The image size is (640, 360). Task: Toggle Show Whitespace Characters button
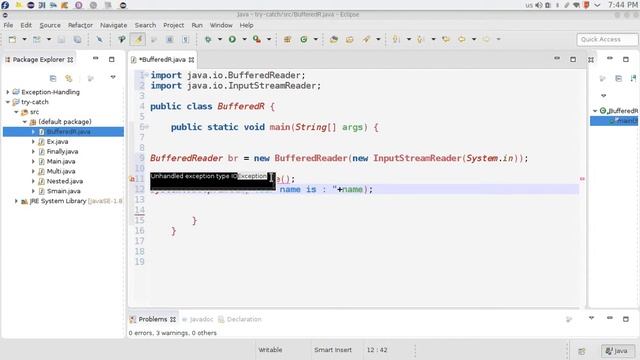point(185,39)
